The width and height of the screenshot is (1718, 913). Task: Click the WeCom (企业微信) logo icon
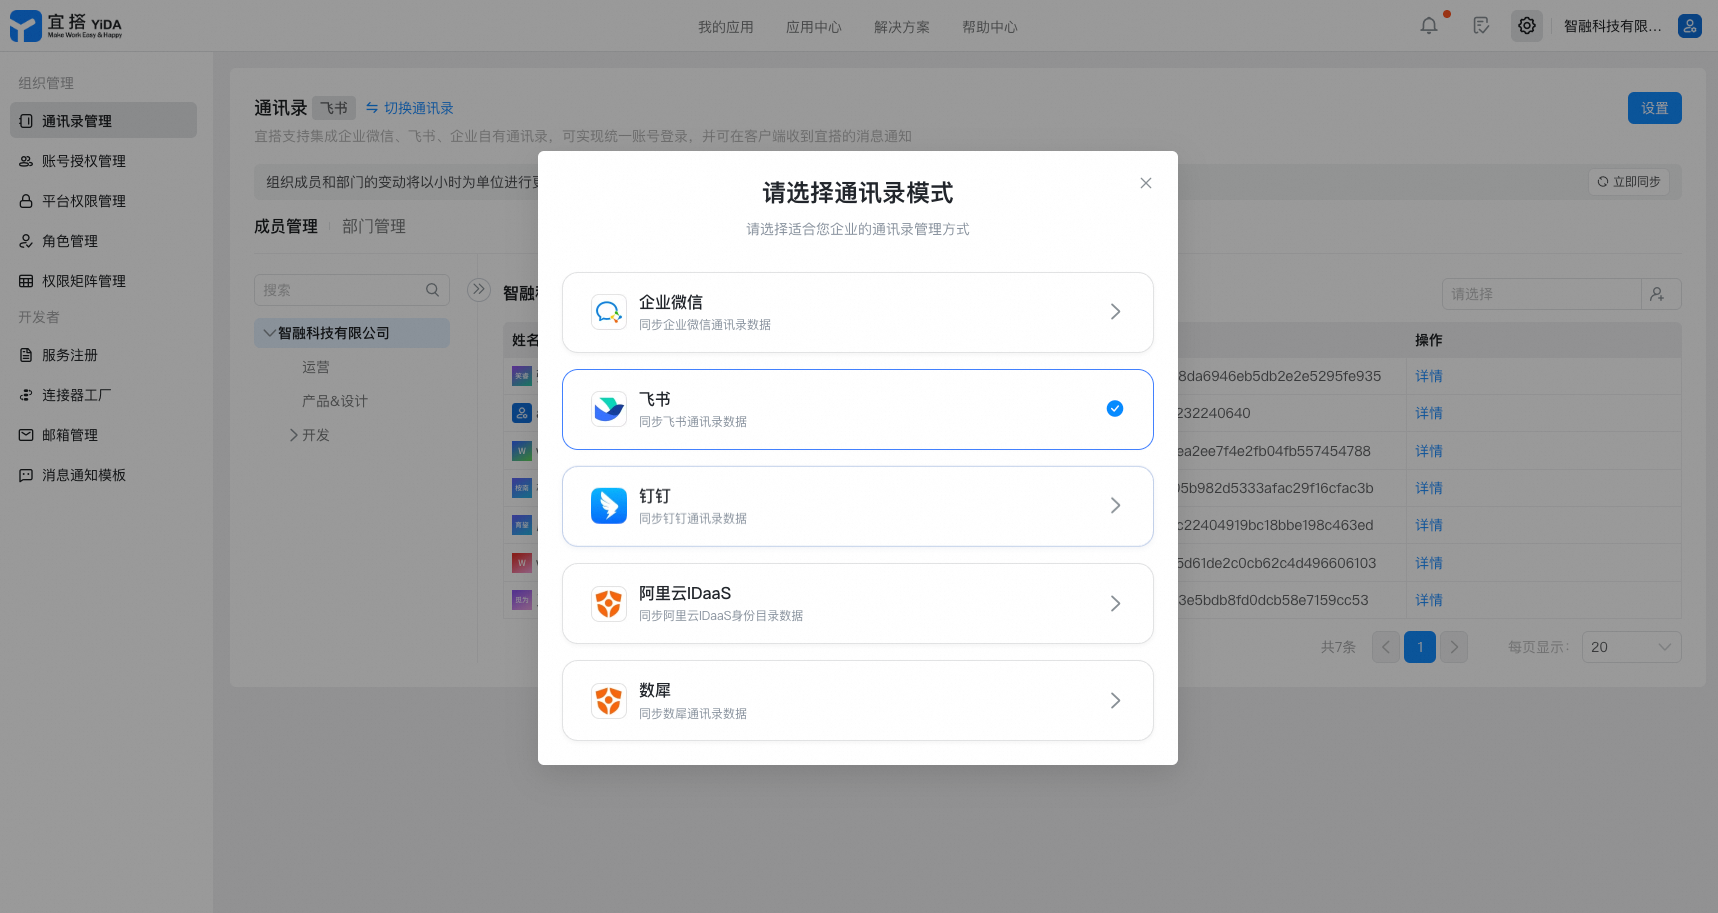coord(608,312)
